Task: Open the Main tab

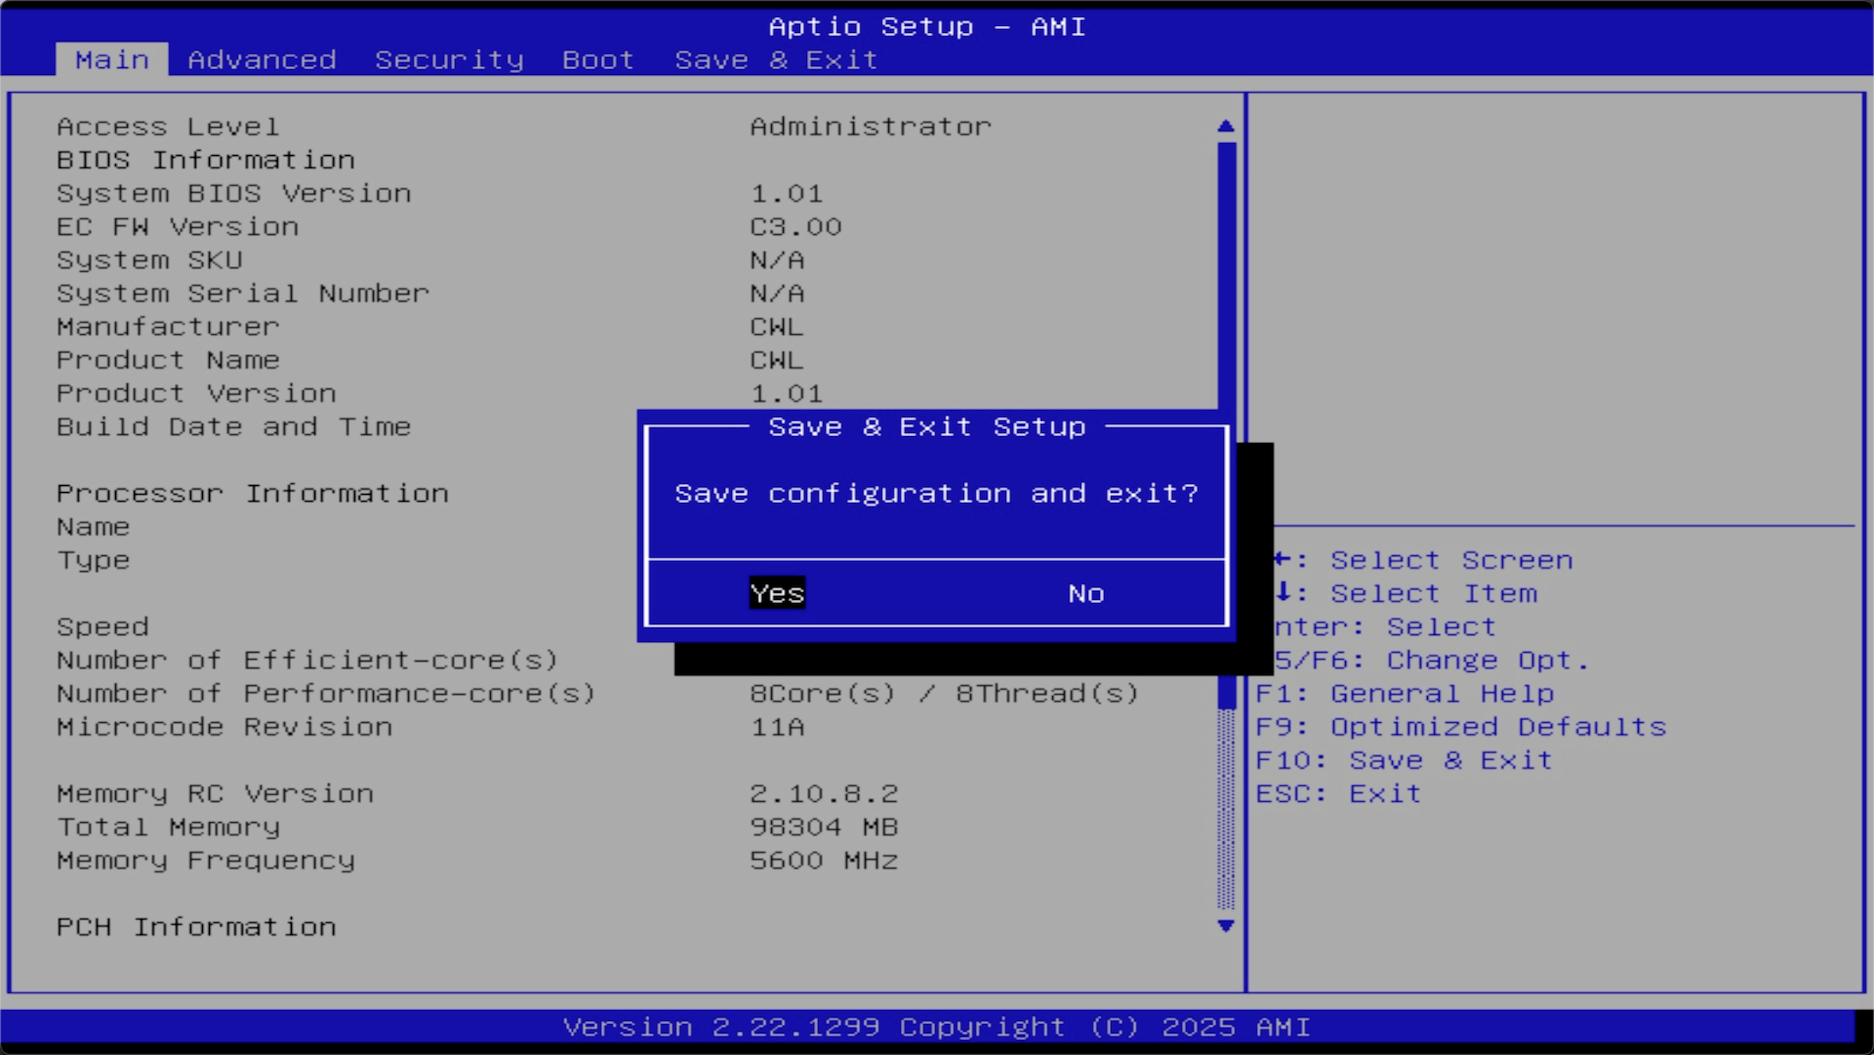Action: click(112, 60)
